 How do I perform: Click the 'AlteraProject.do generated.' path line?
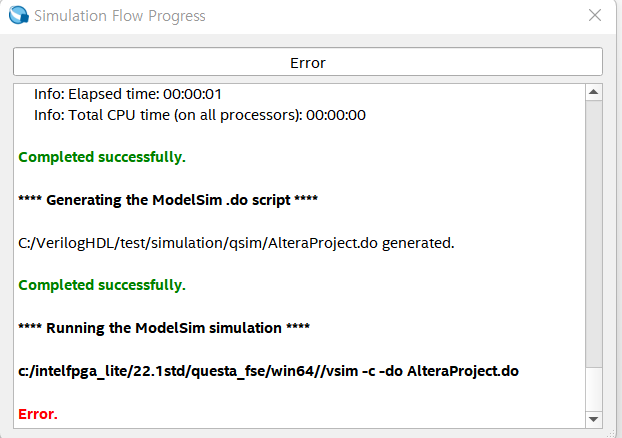coord(236,242)
